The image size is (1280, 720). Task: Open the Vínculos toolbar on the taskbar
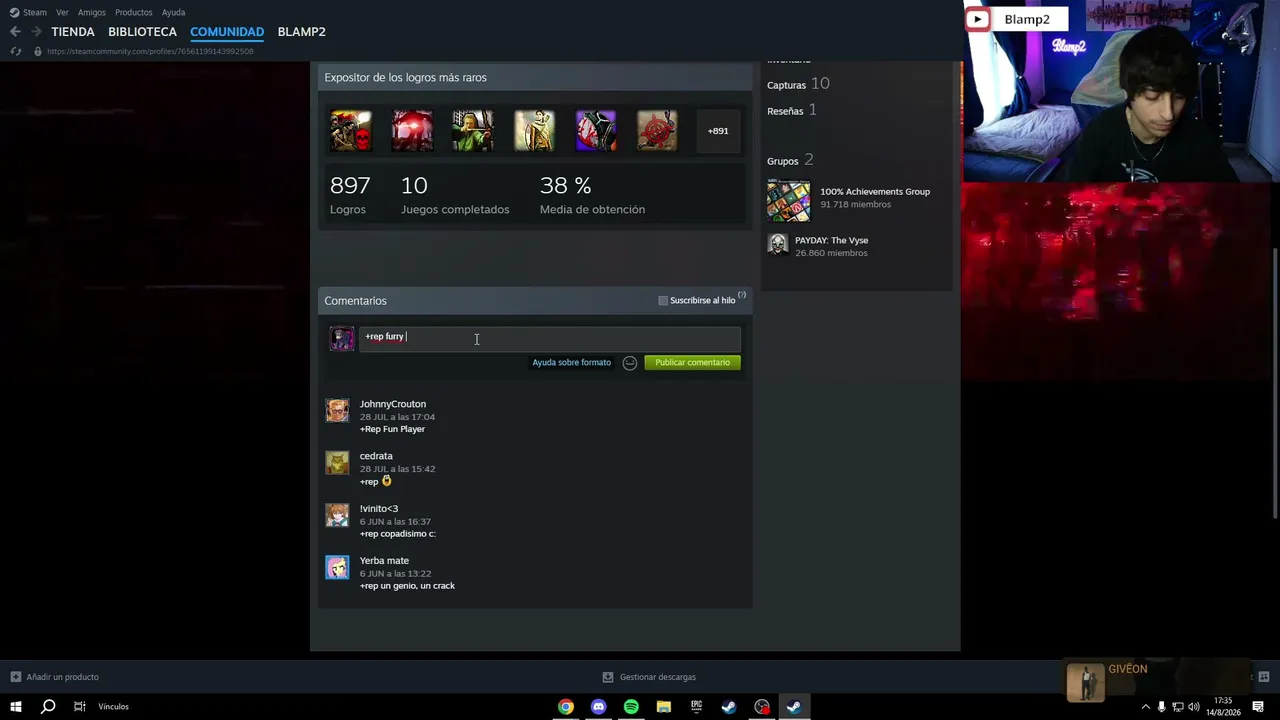[x=113, y=707]
